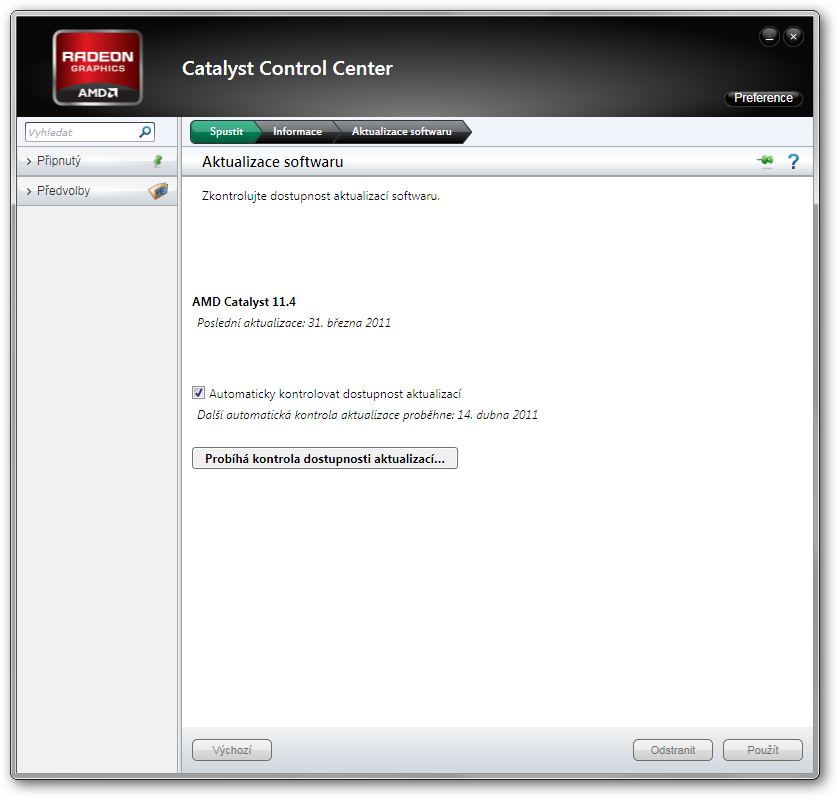Click the AMD Catalyst 11.4 version text

(x=244, y=302)
